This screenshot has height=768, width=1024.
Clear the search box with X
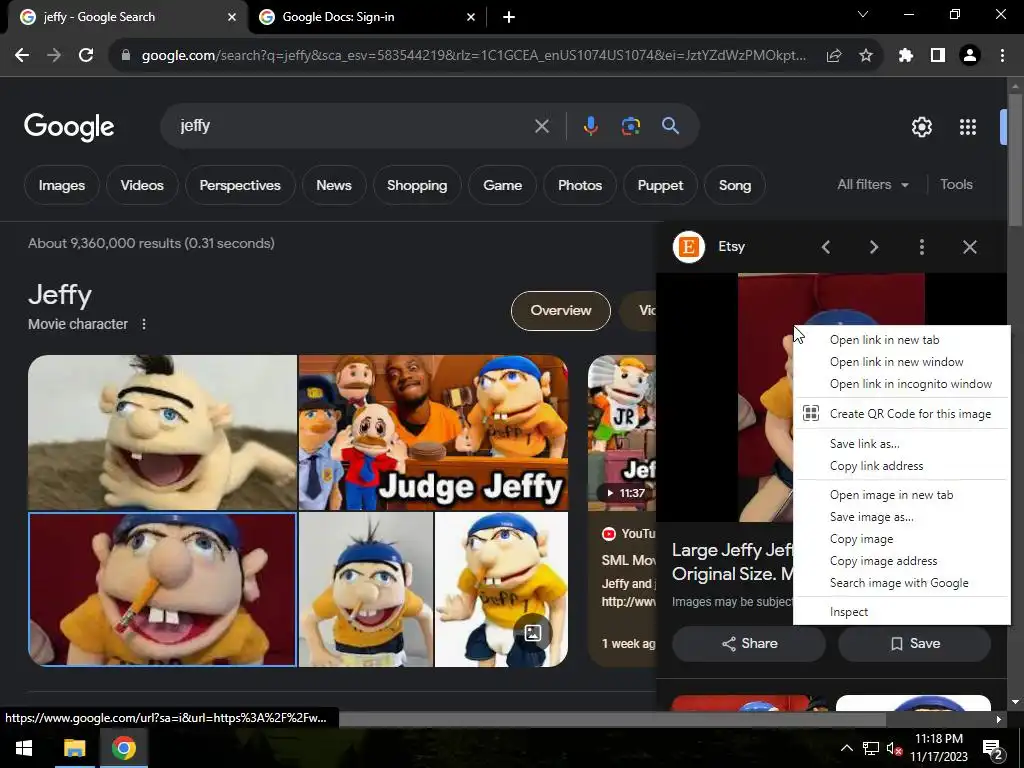coord(542,126)
